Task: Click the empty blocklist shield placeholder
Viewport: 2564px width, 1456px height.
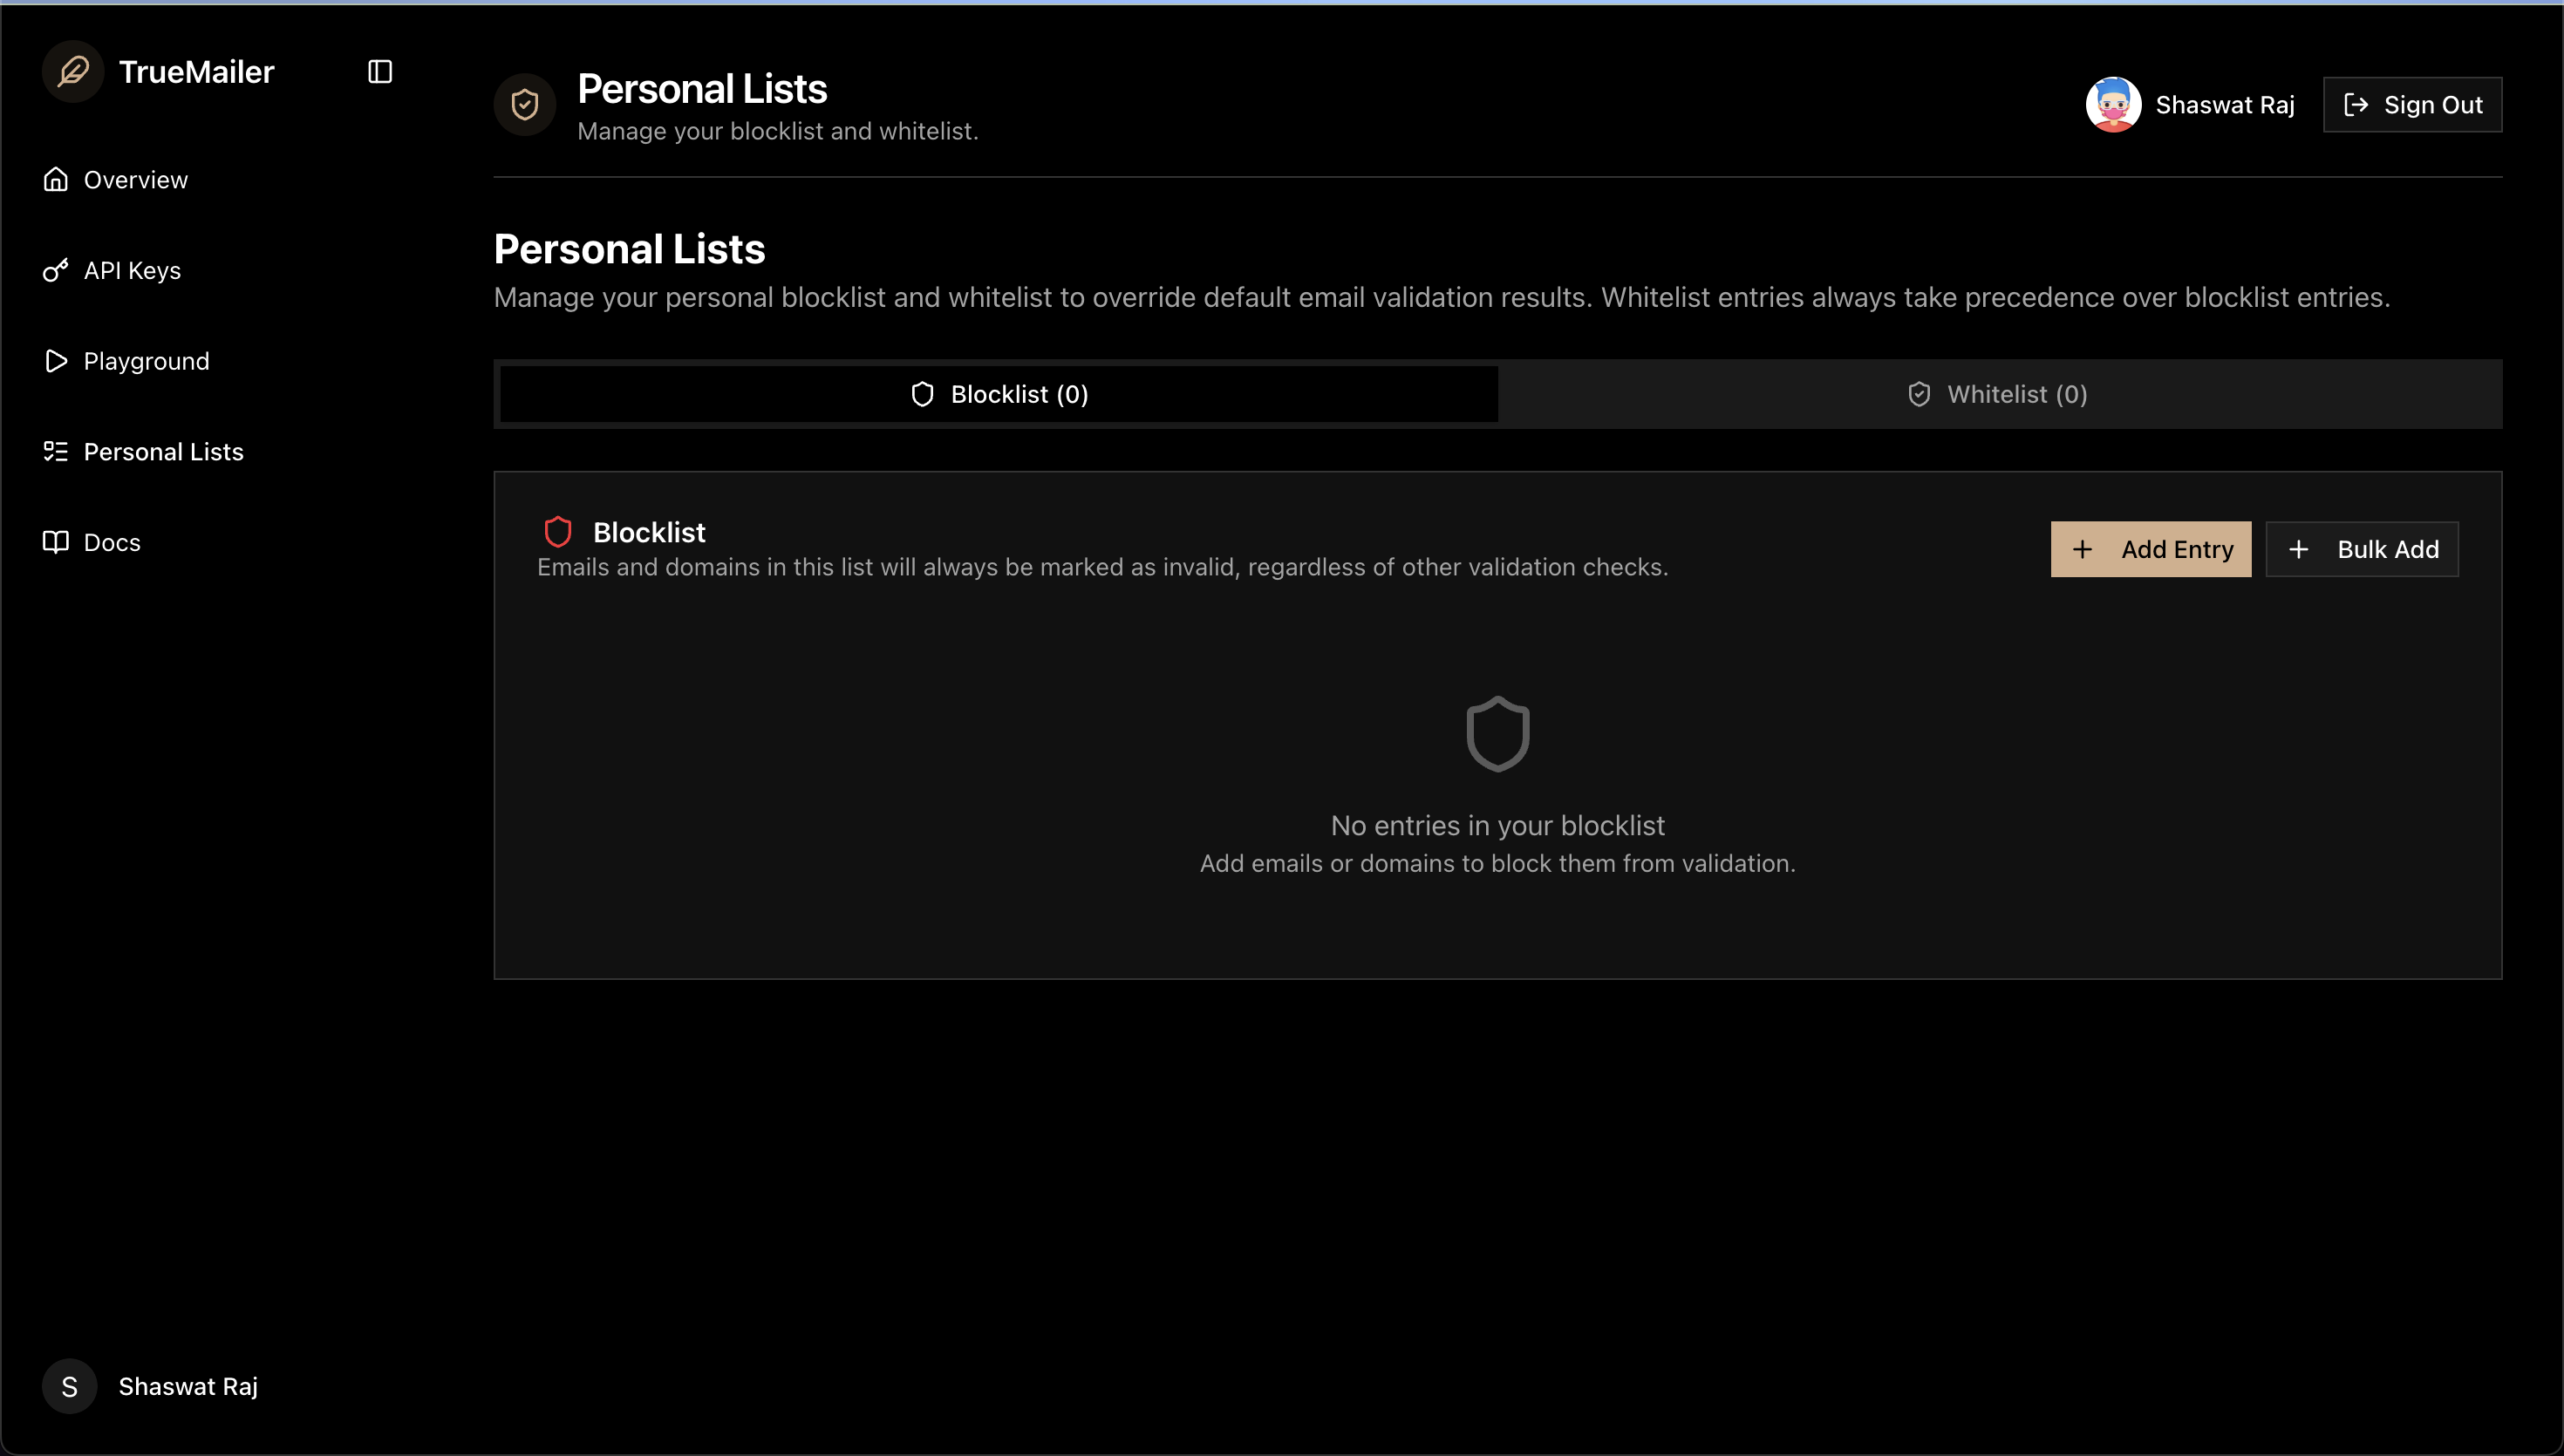Action: (x=1497, y=734)
